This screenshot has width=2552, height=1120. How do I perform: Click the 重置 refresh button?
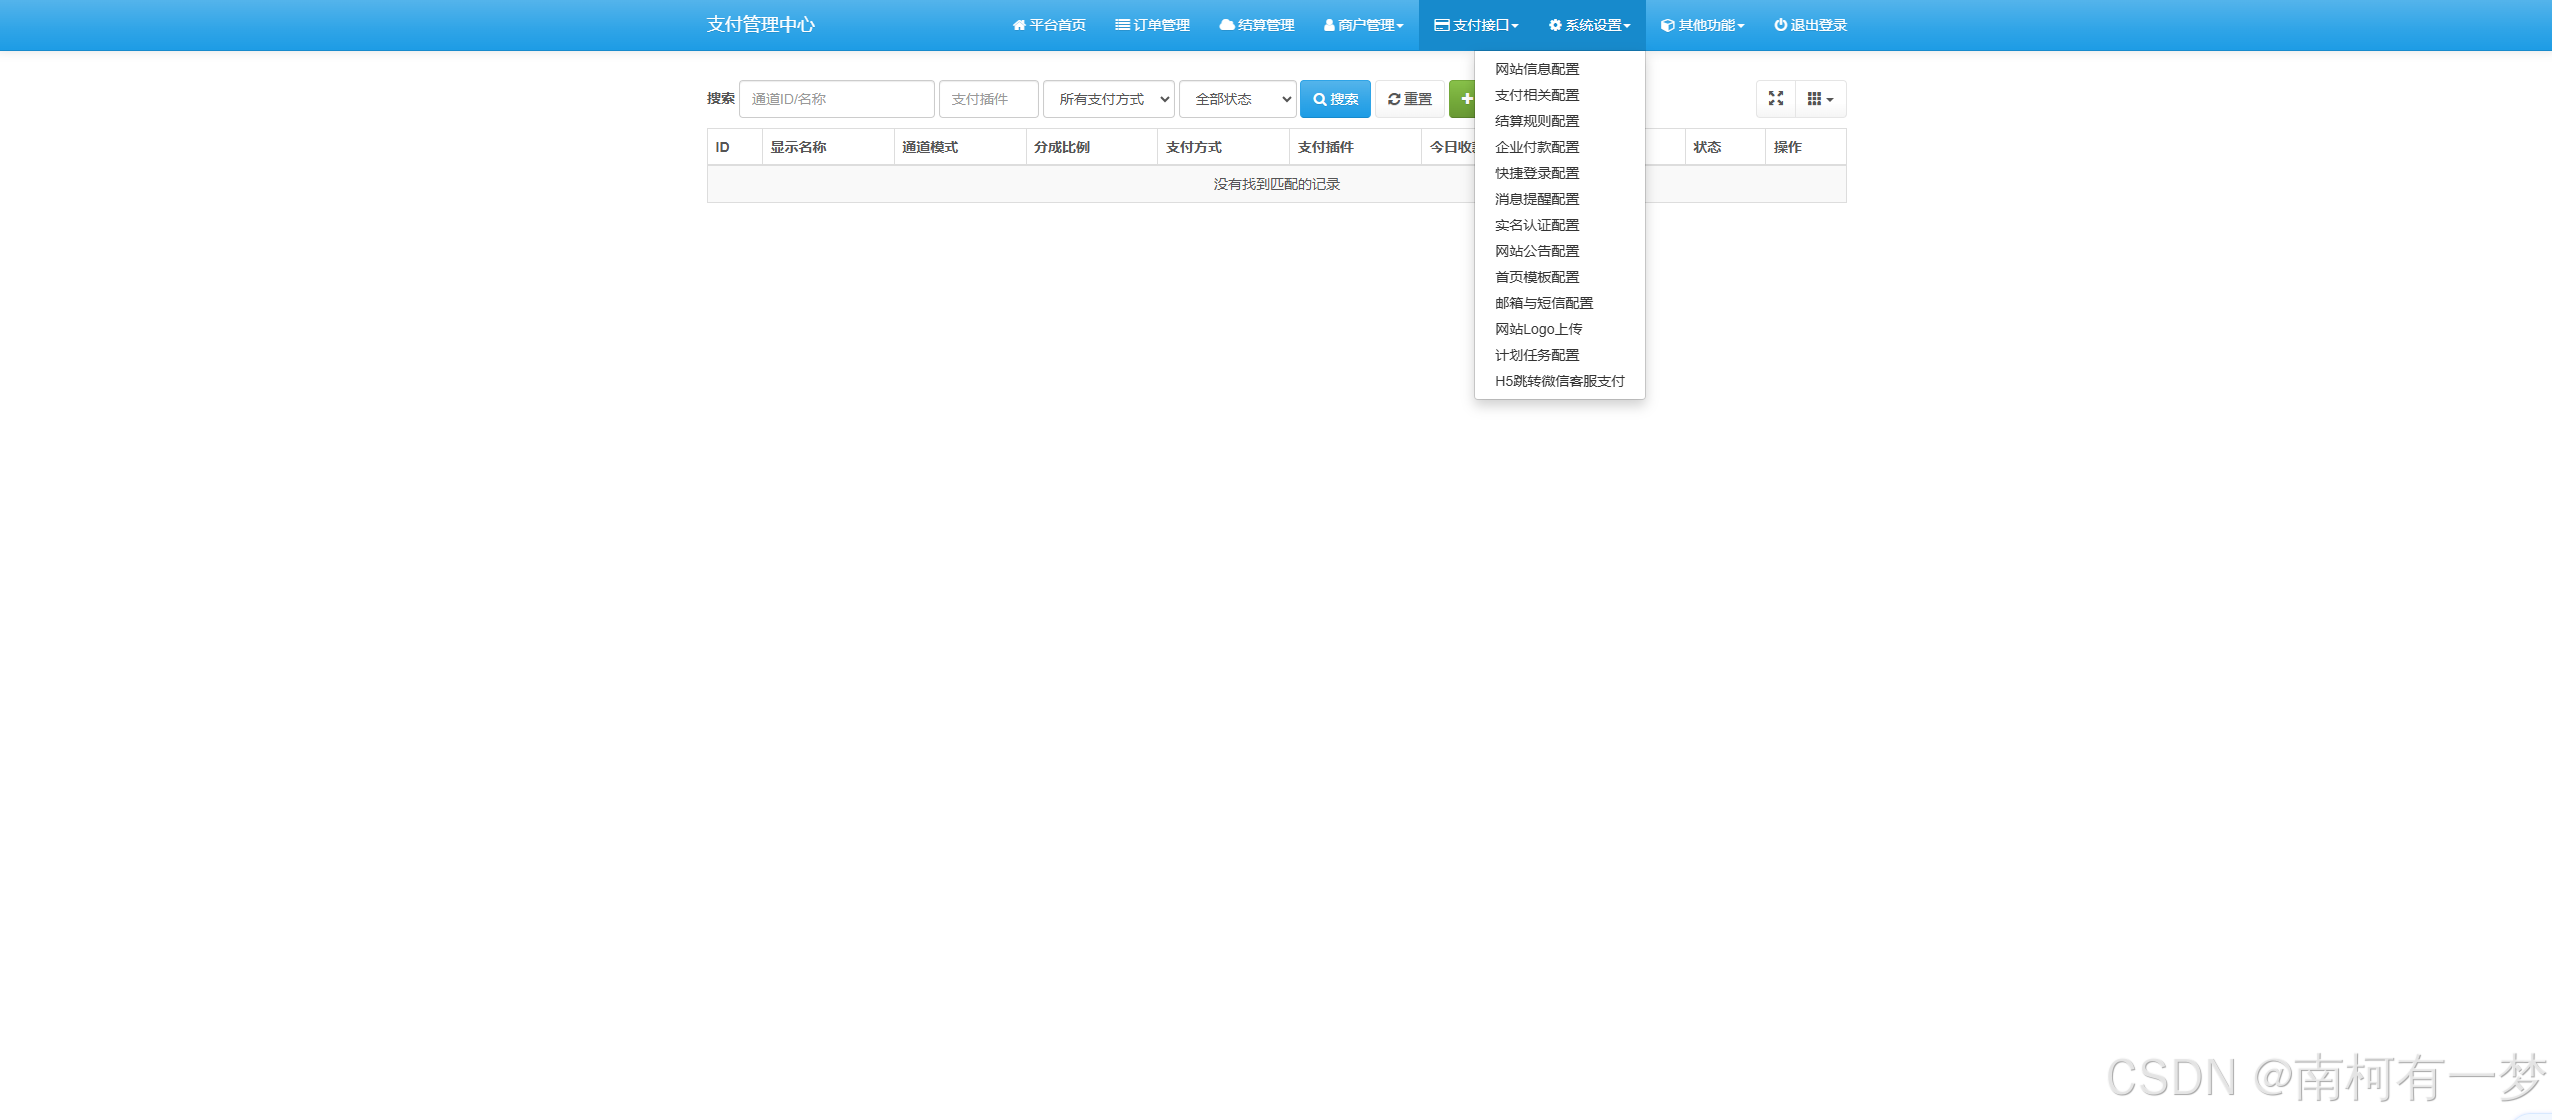click(1409, 99)
